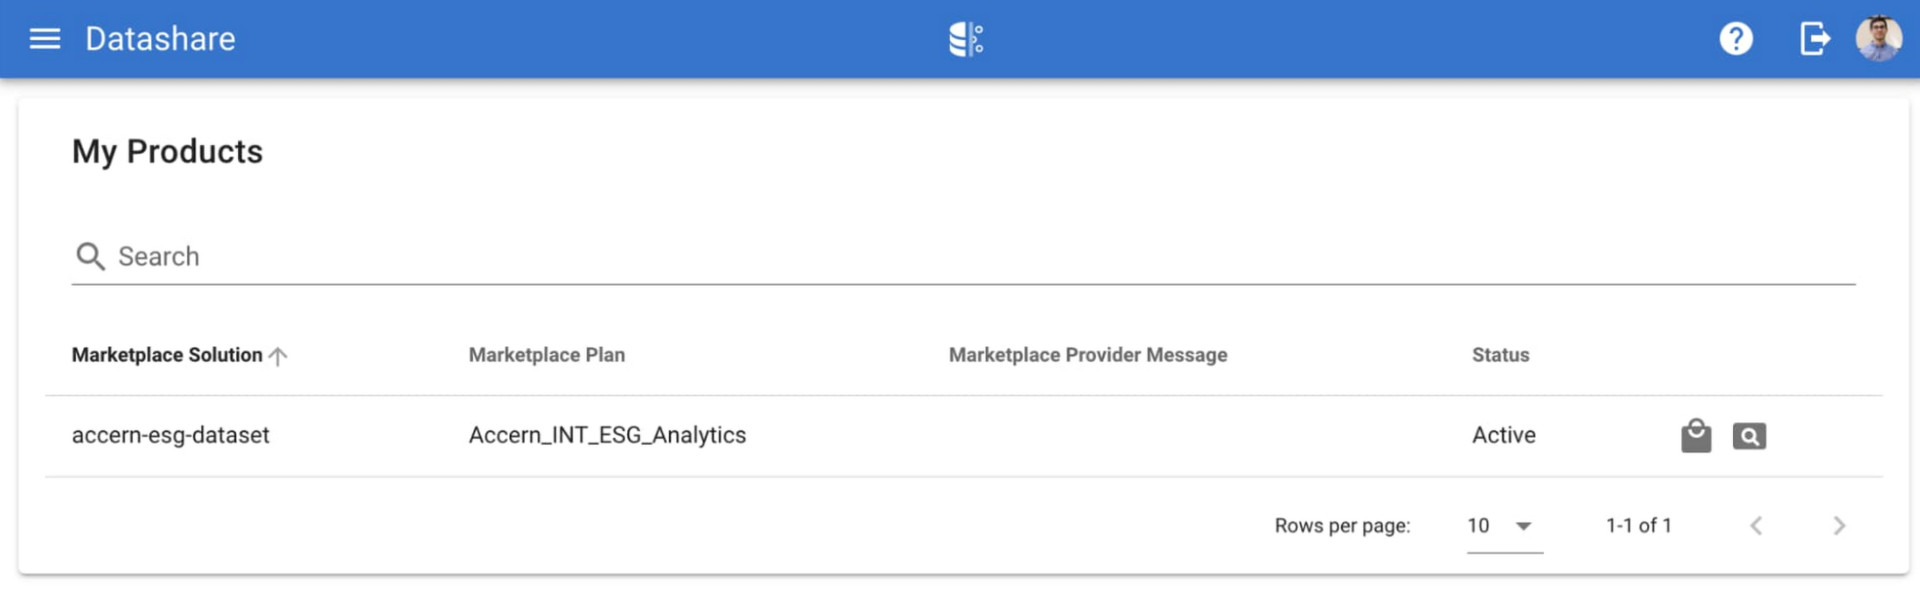This screenshot has width=1920, height=616.
Task: Click the magnifier icon beside Search
Action: pyautogui.click(x=90, y=257)
